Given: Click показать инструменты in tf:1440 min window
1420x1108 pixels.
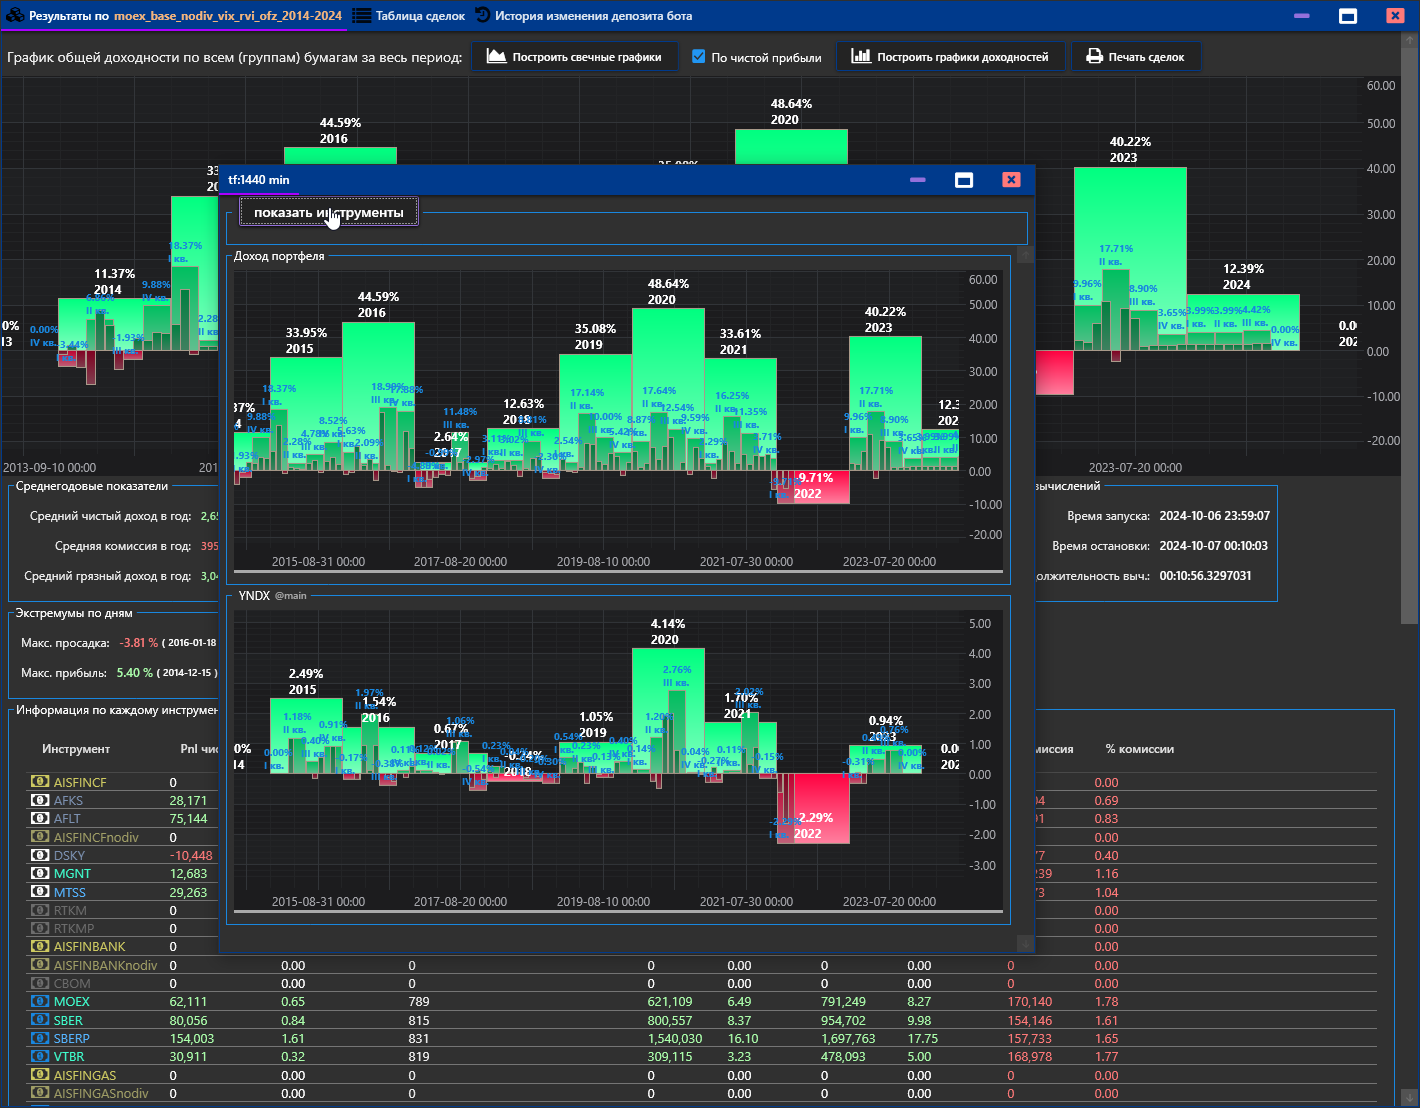Looking at the screenshot, I should pos(329,212).
